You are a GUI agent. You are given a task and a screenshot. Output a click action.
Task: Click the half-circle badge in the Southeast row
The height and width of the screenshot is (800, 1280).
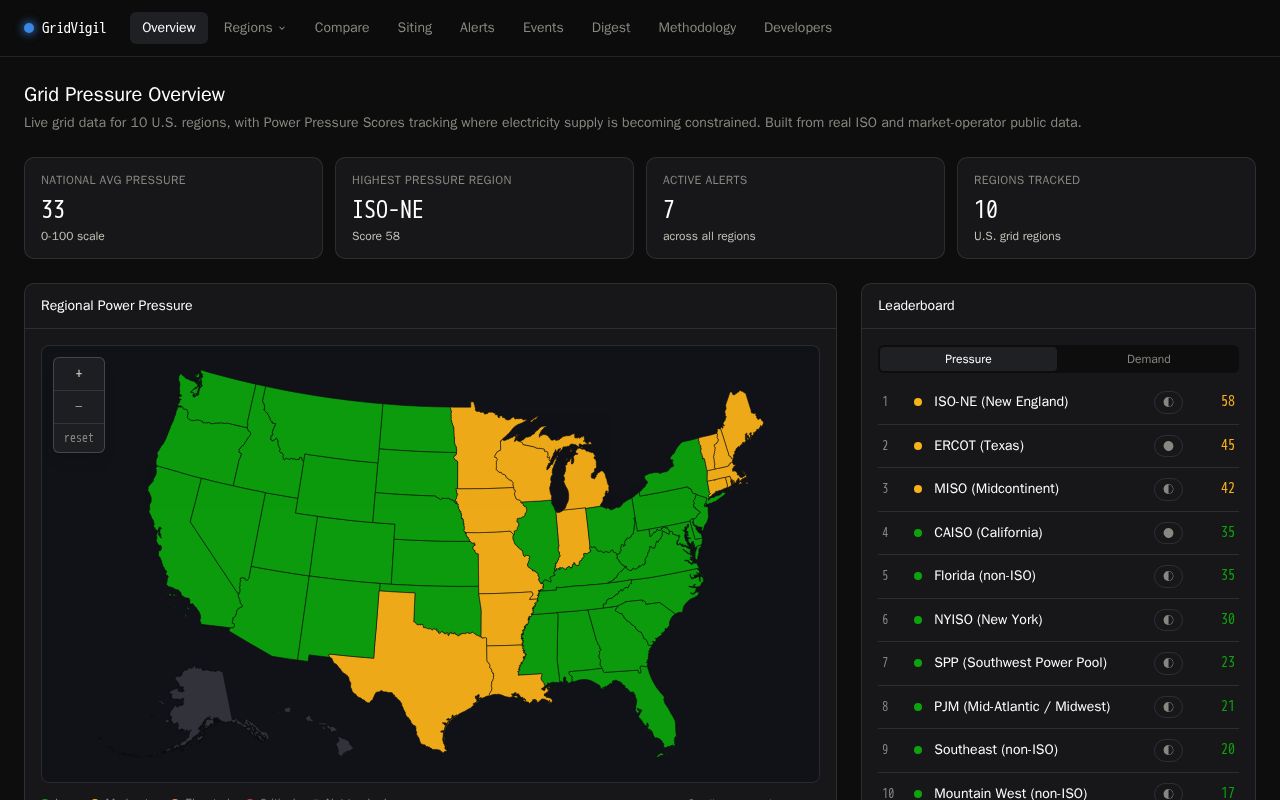pyautogui.click(x=1168, y=750)
